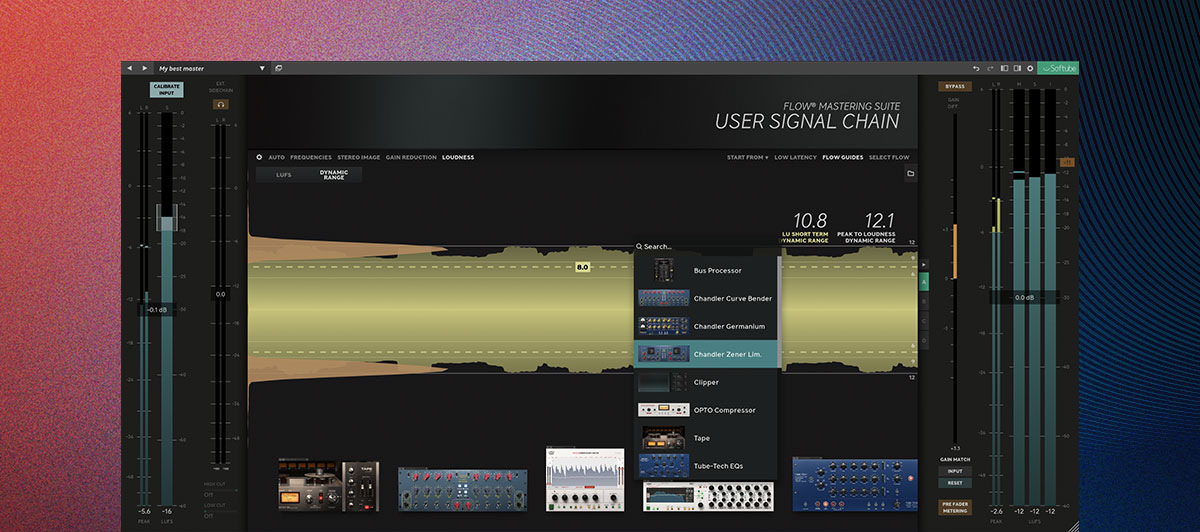The width and height of the screenshot is (1200, 532).
Task: Open the blue Curve Bender EQ module thumbnail
Action: 463,489
